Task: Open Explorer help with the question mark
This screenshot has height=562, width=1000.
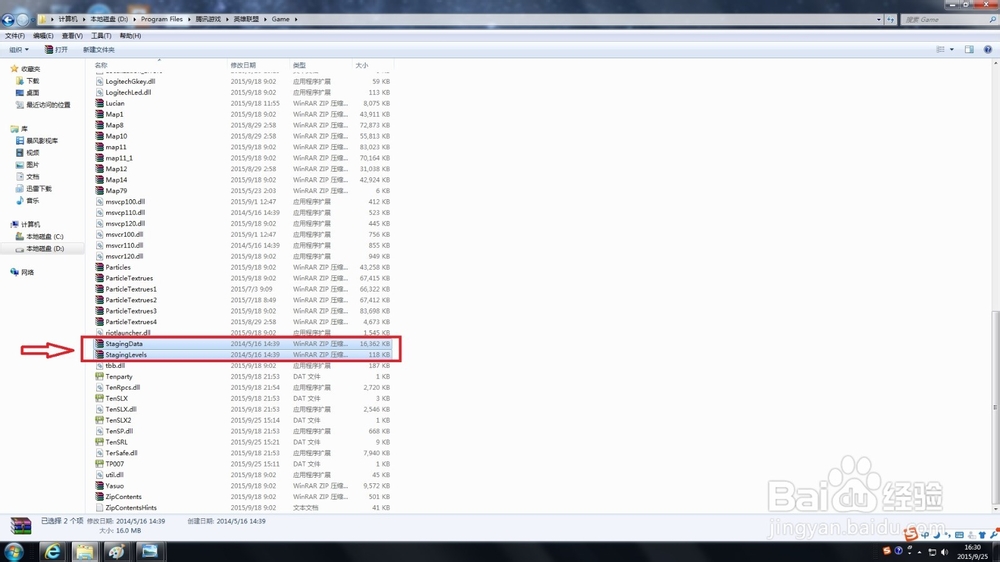Action: click(x=987, y=50)
